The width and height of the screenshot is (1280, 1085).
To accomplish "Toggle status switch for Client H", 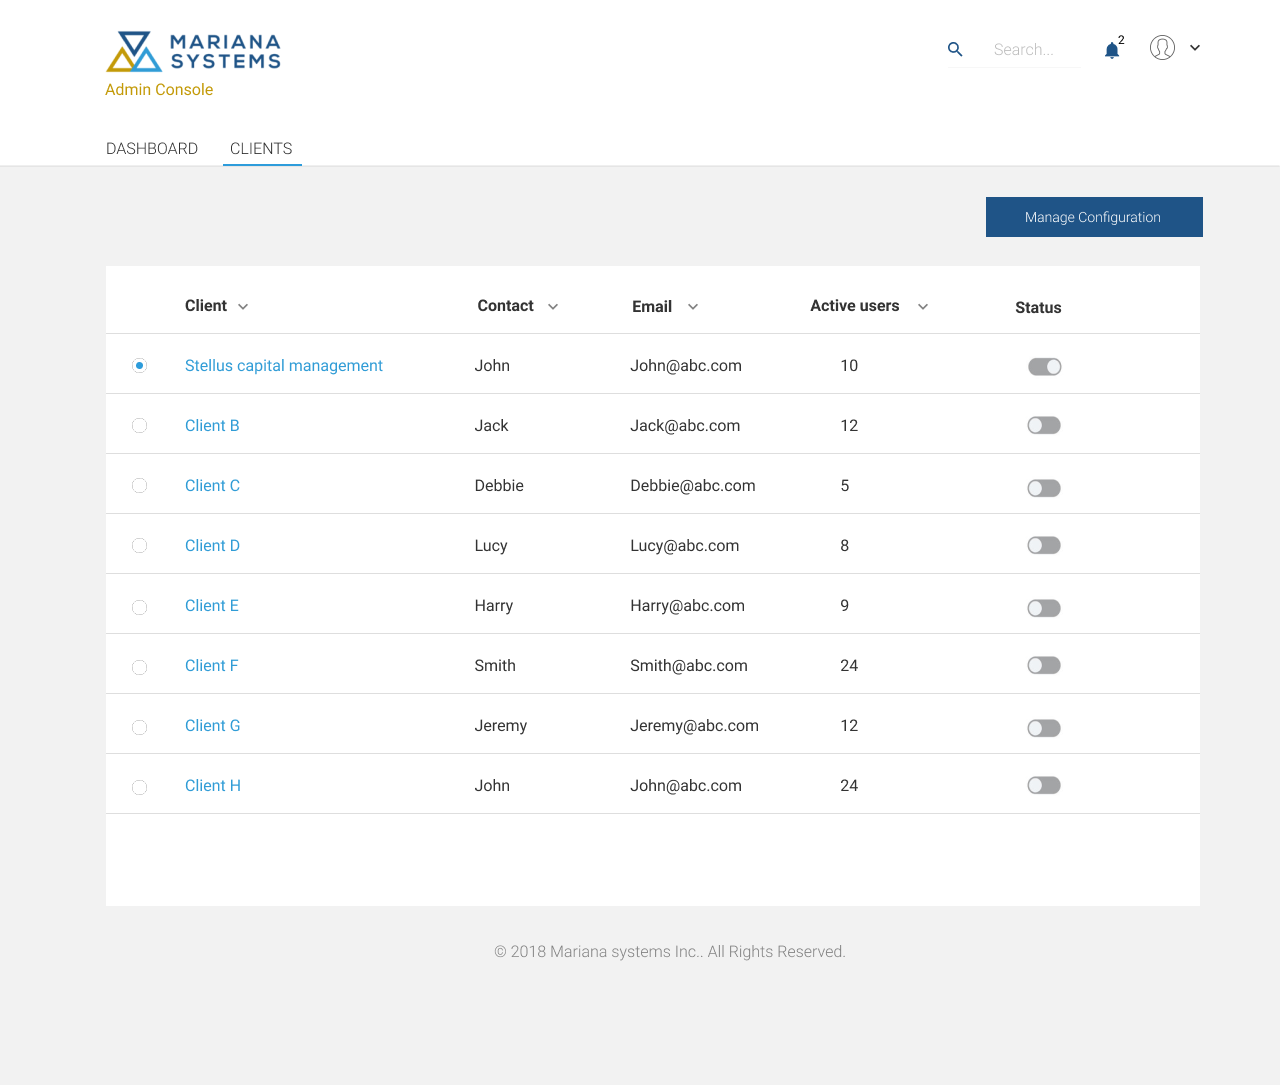I will tap(1044, 785).
